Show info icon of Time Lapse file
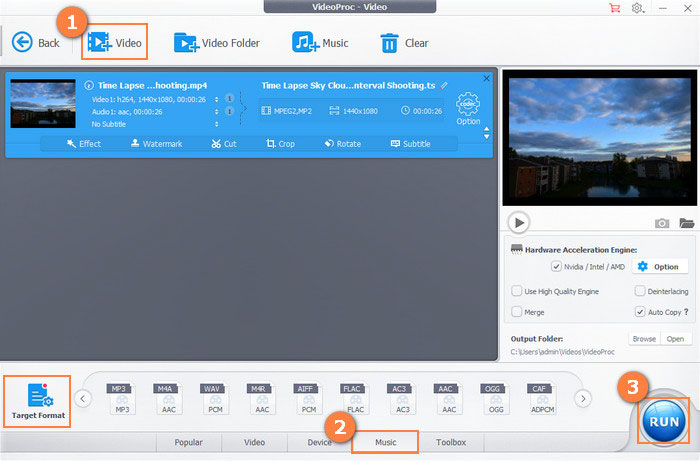This screenshot has width=700, height=461. 89,85
